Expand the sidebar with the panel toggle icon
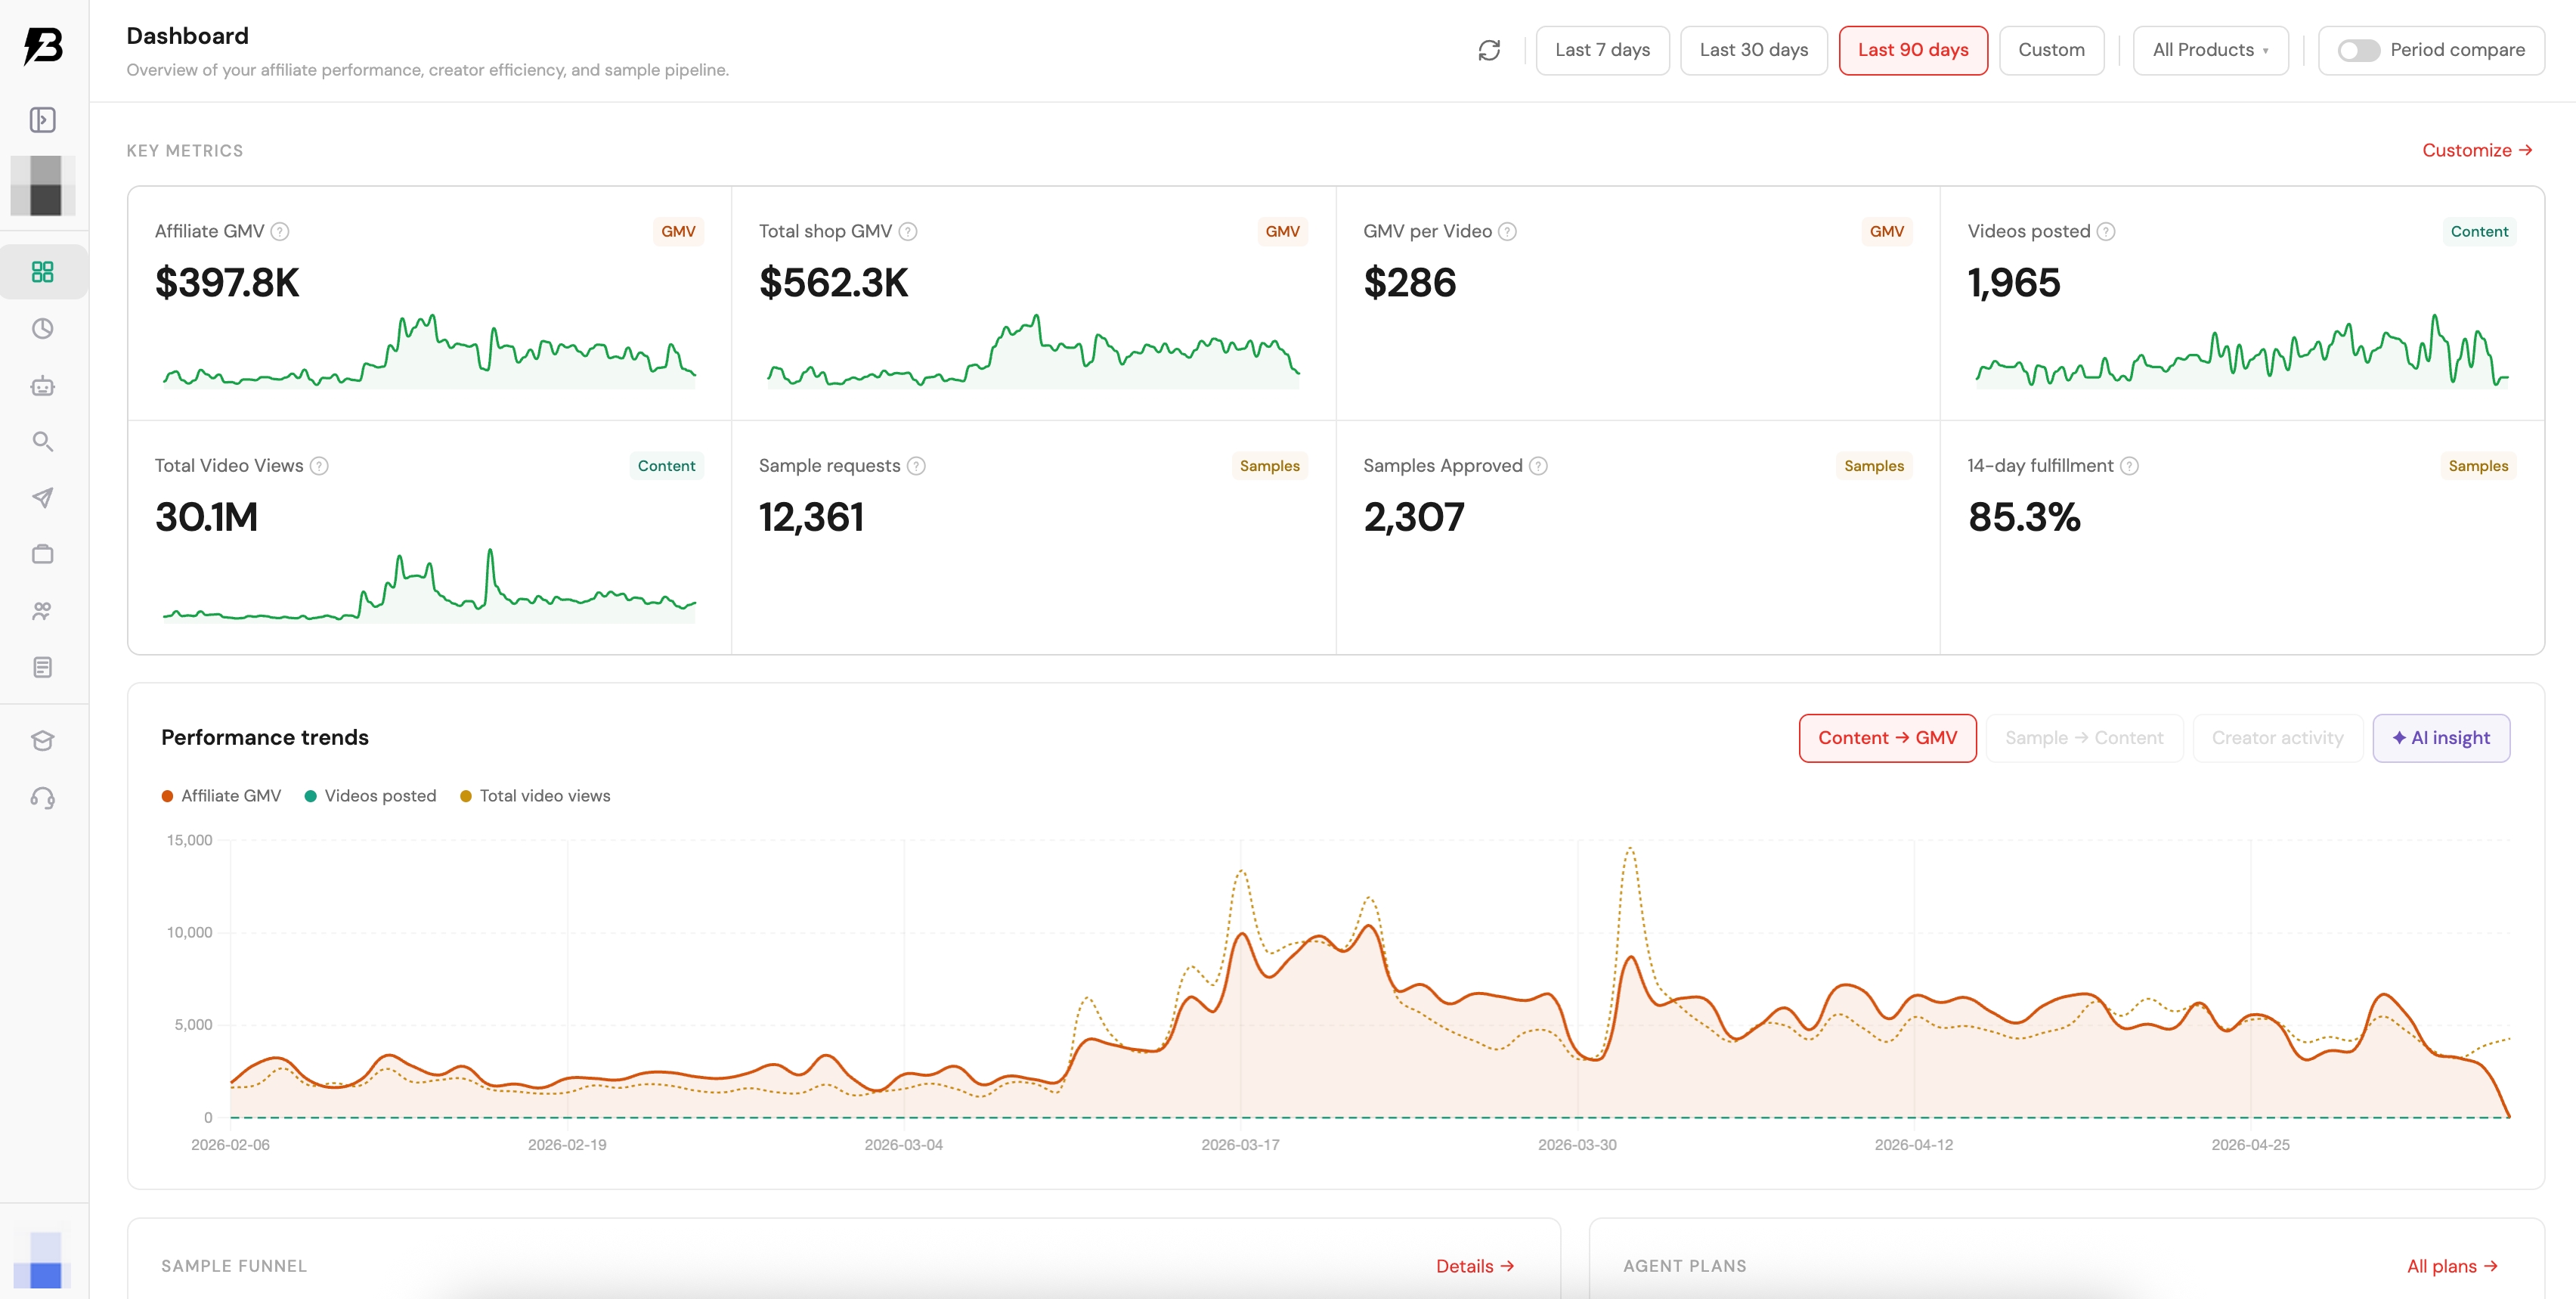The image size is (2576, 1299). (42, 120)
